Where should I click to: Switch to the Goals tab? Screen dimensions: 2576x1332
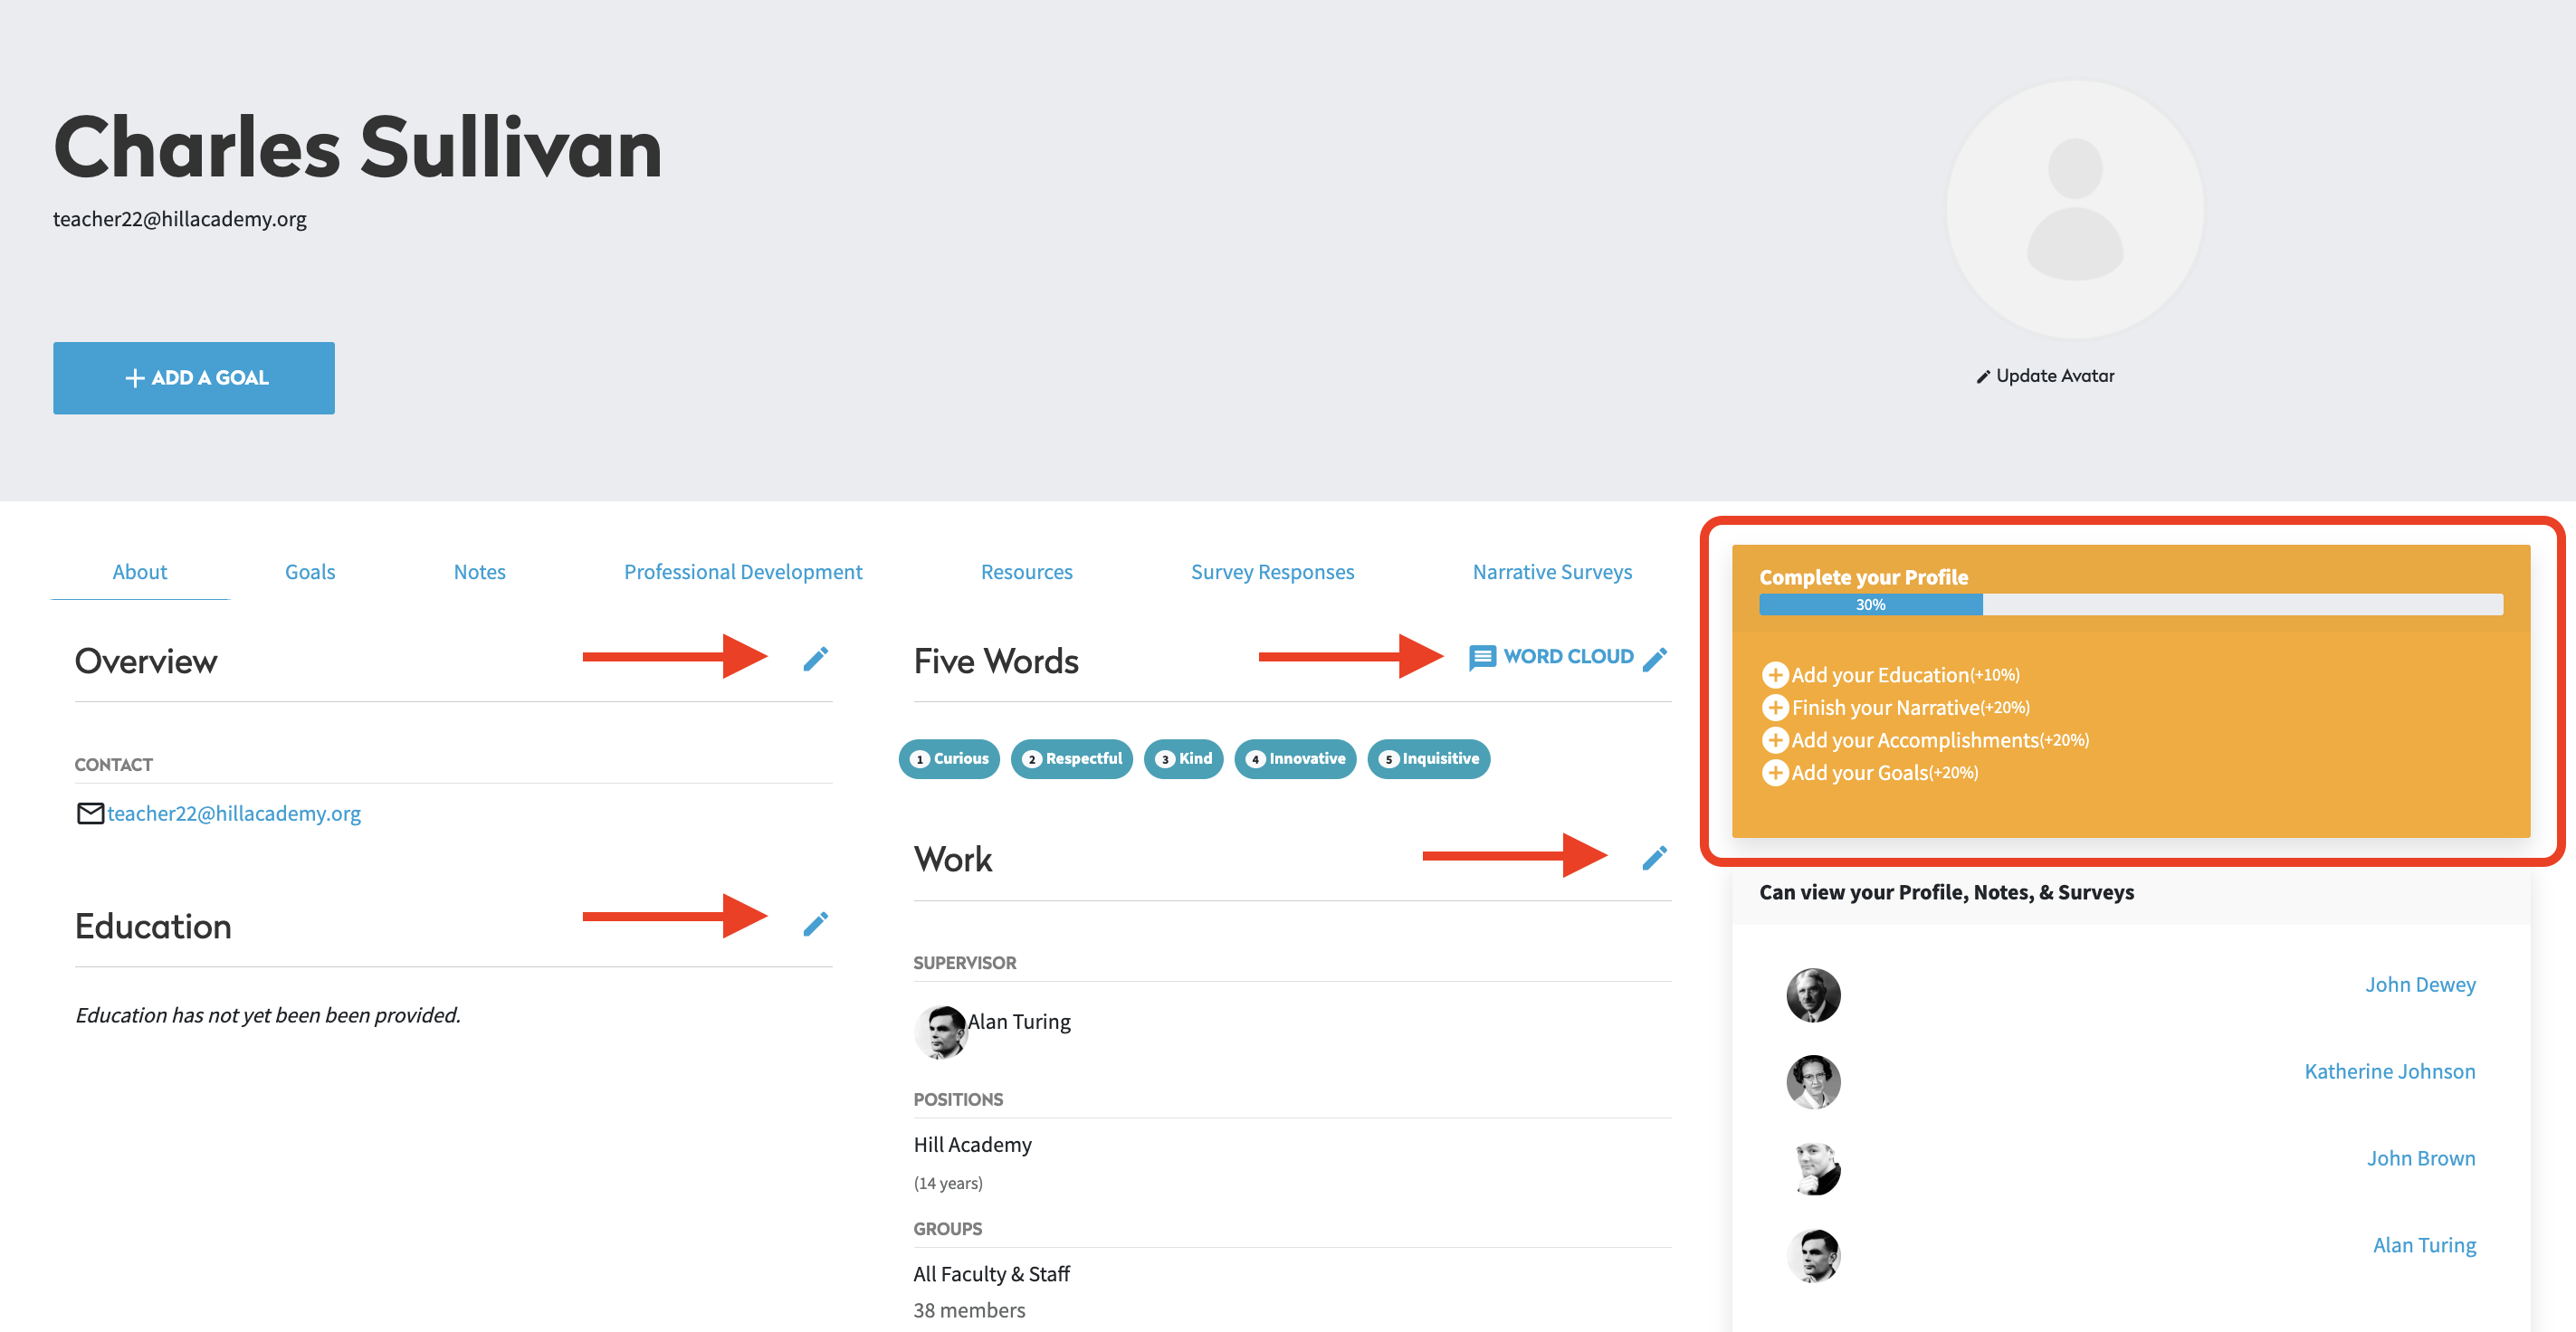tap(310, 572)
